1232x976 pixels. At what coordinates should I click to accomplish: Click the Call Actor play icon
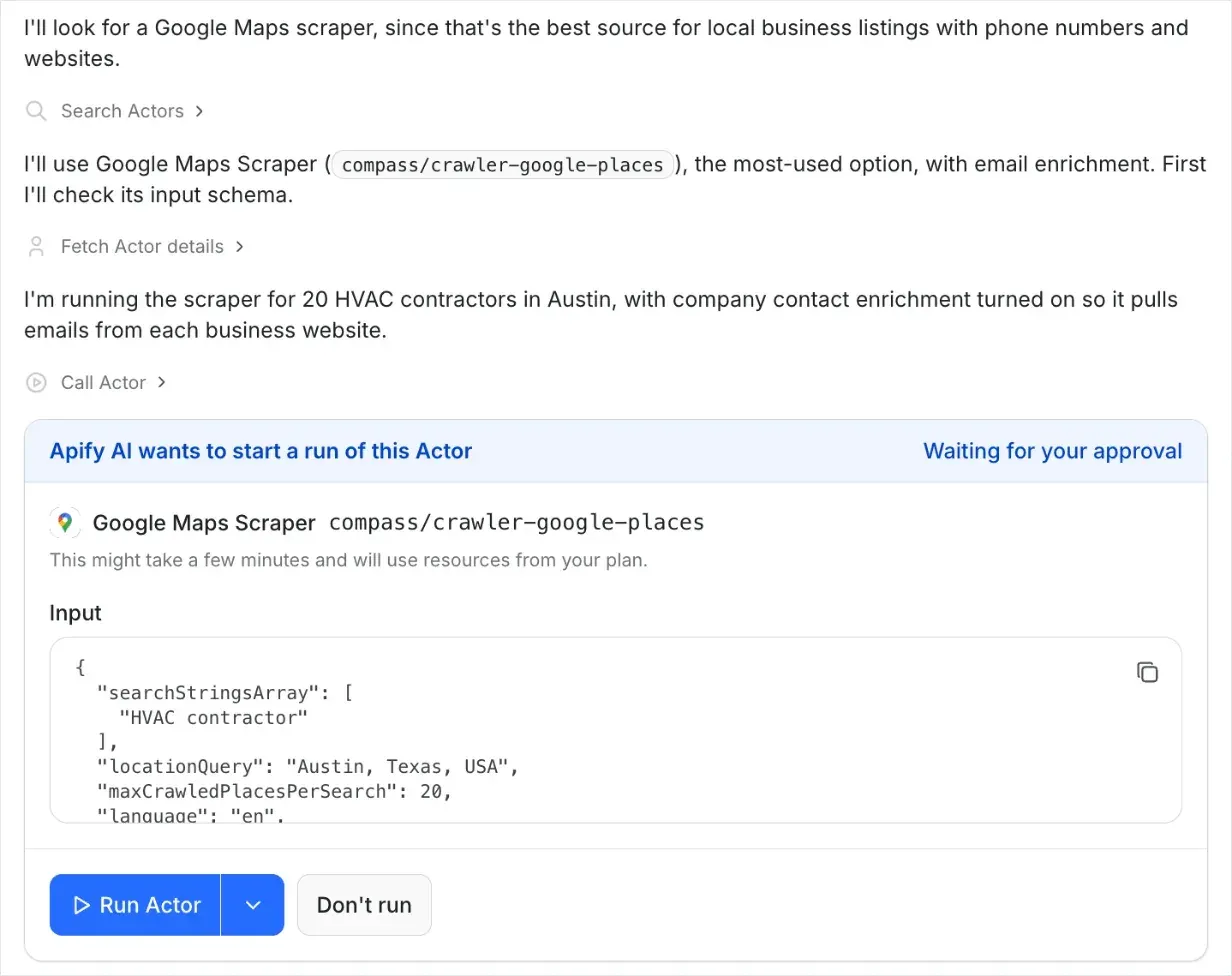tap(36, 382)
